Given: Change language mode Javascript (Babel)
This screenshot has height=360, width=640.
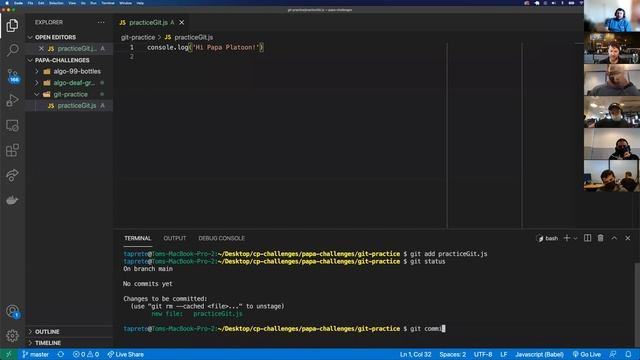Looking at the screenshot, I should pyautogui.click(x=539, y=354).
